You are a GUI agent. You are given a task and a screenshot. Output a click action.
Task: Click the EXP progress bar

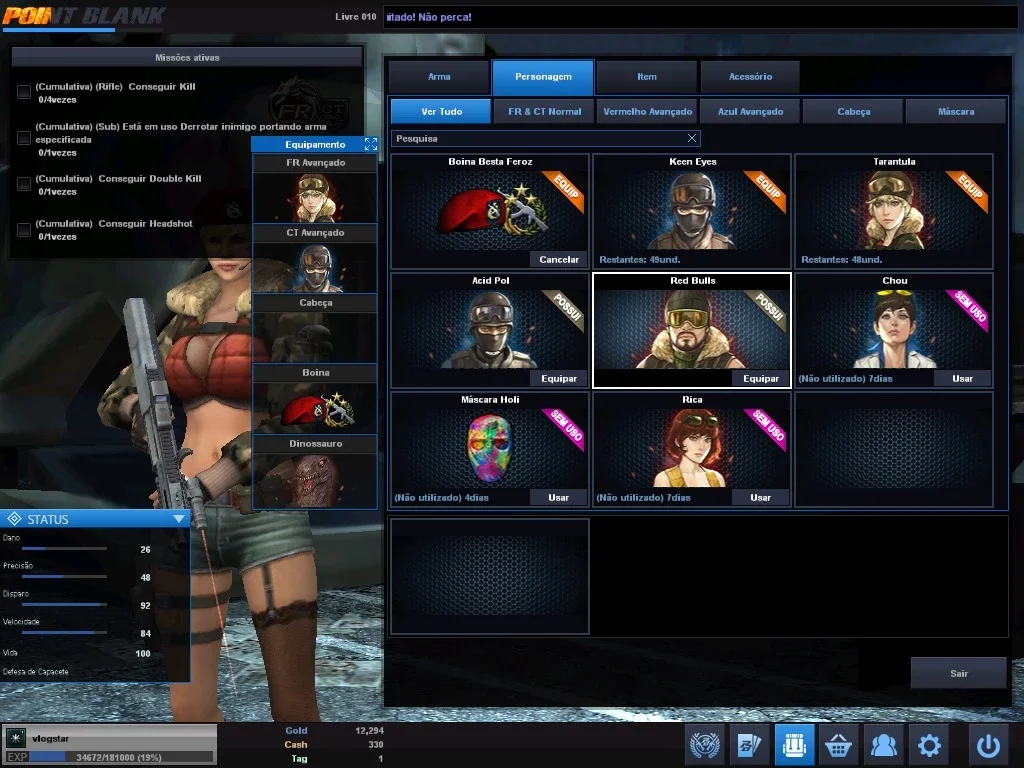(x=121, y=757)
